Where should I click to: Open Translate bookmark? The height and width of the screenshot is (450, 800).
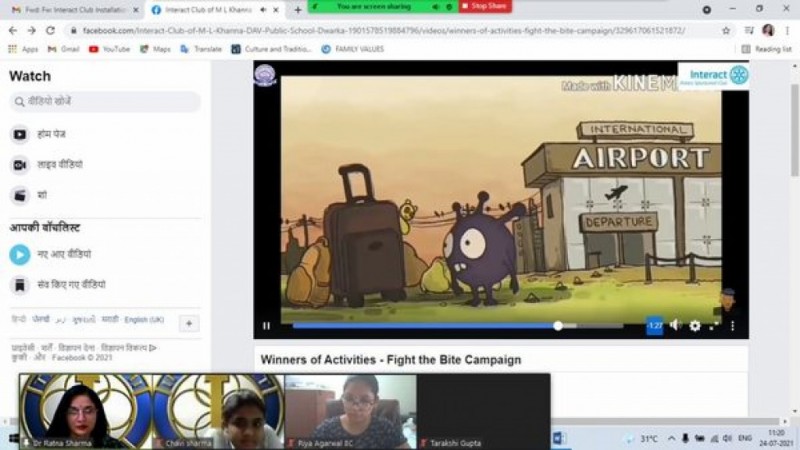pyautogui.click(x=201, y=49)
